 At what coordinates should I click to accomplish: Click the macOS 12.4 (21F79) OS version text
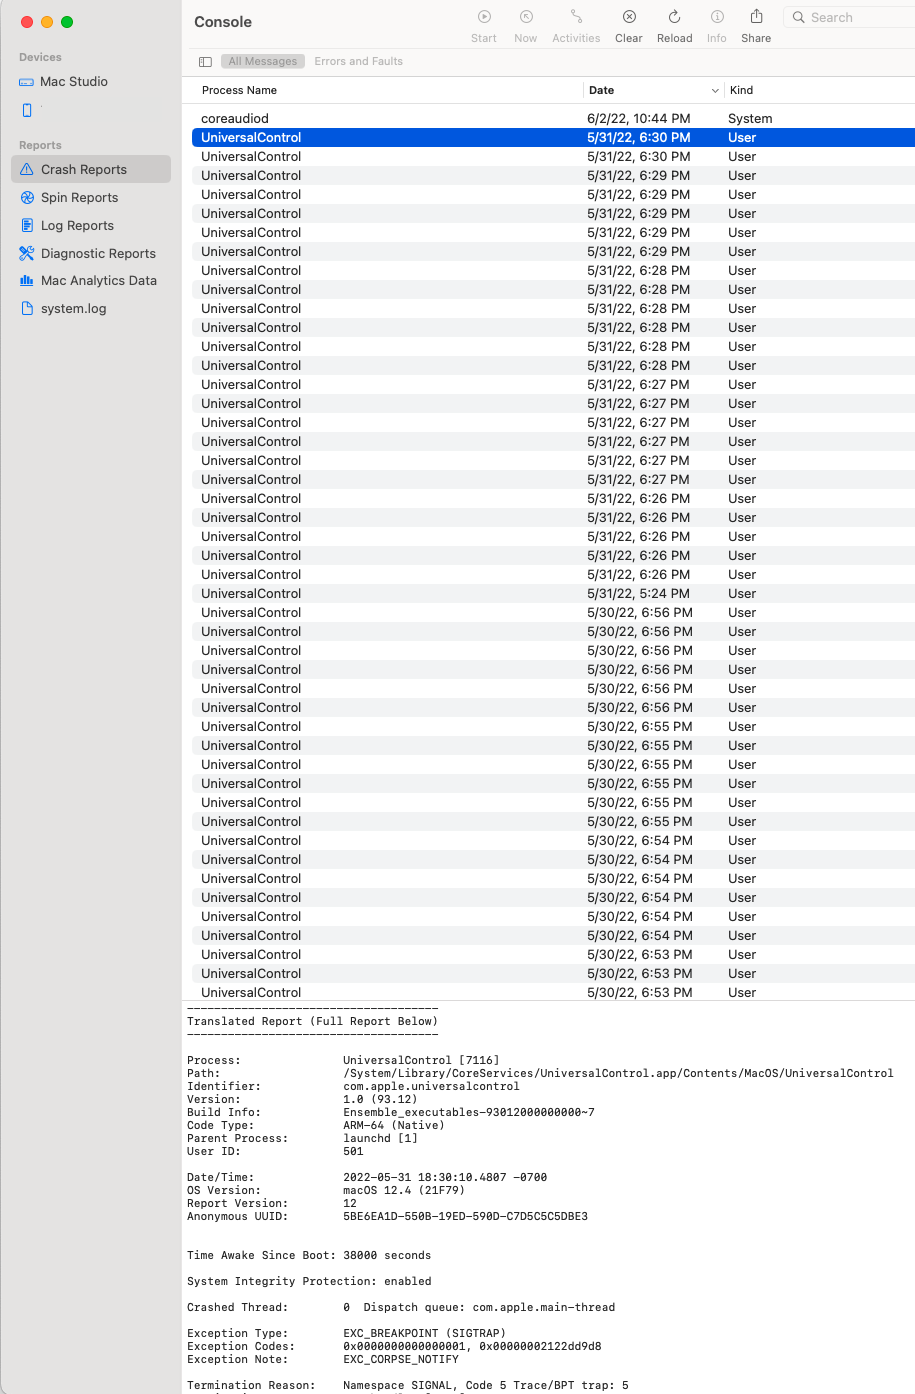tap(404, 1190)
